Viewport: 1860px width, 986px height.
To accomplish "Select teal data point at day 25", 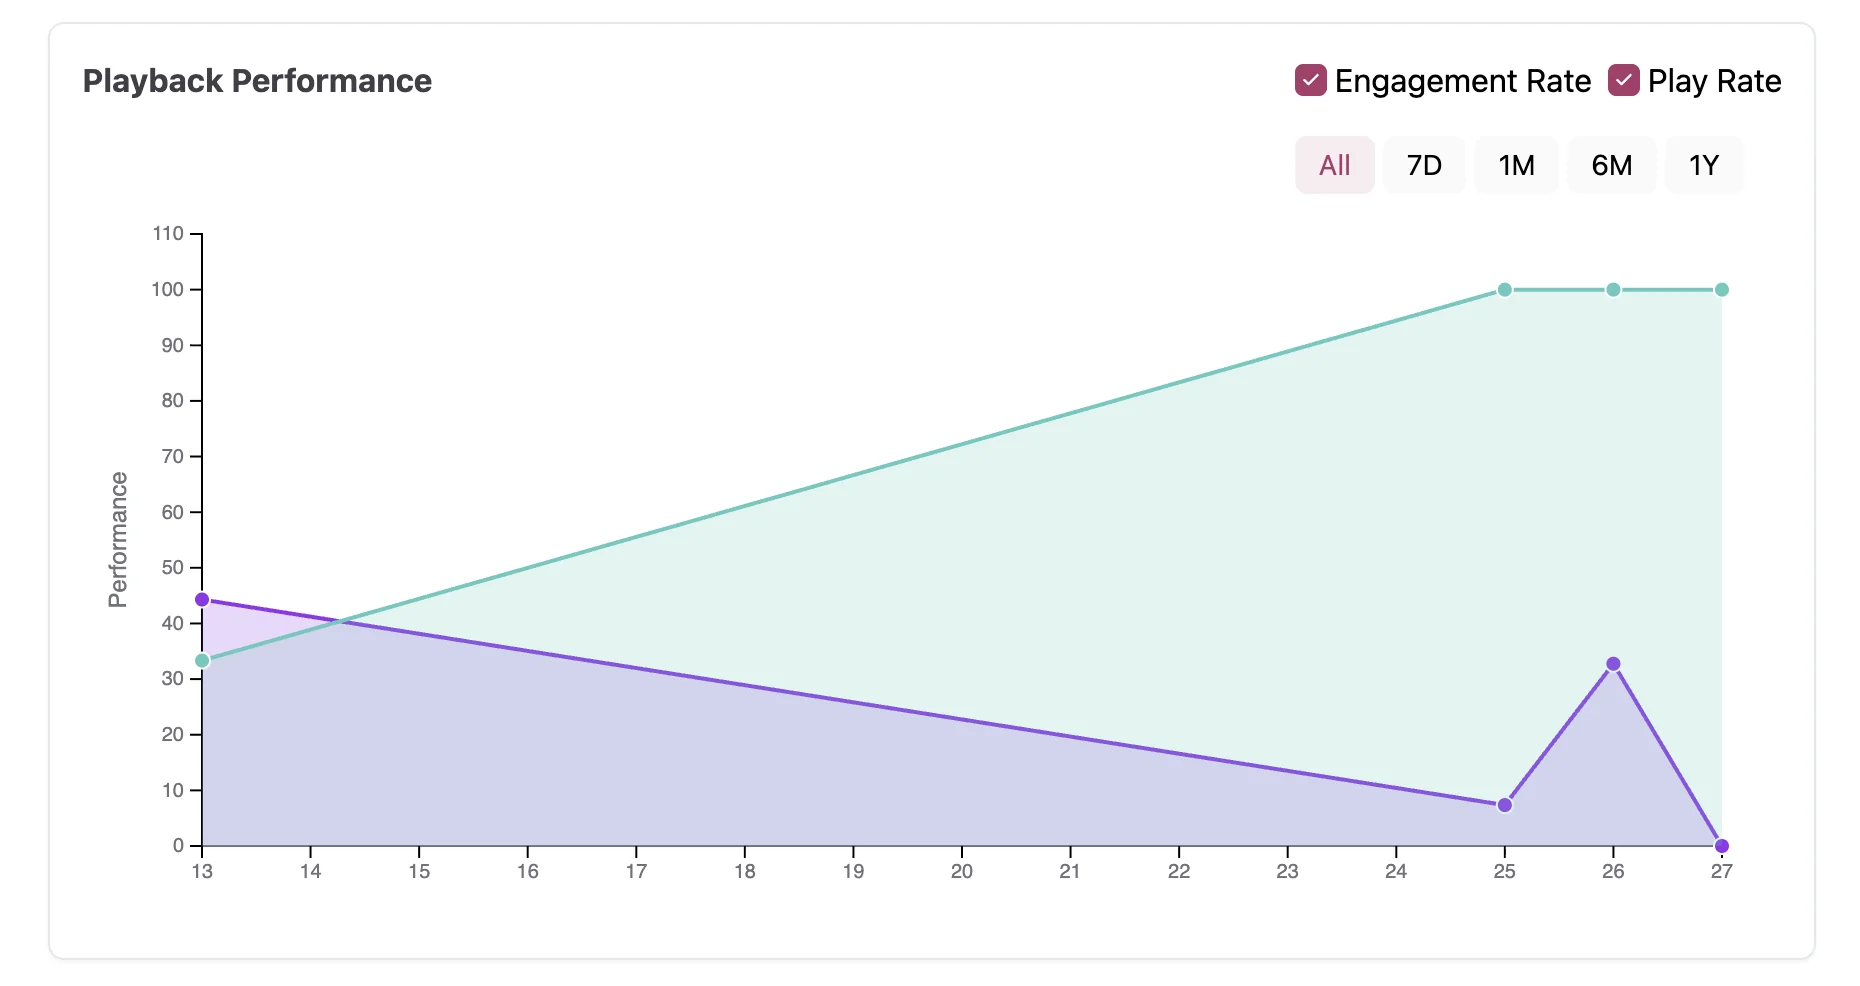I will [x=1504, y=290].
